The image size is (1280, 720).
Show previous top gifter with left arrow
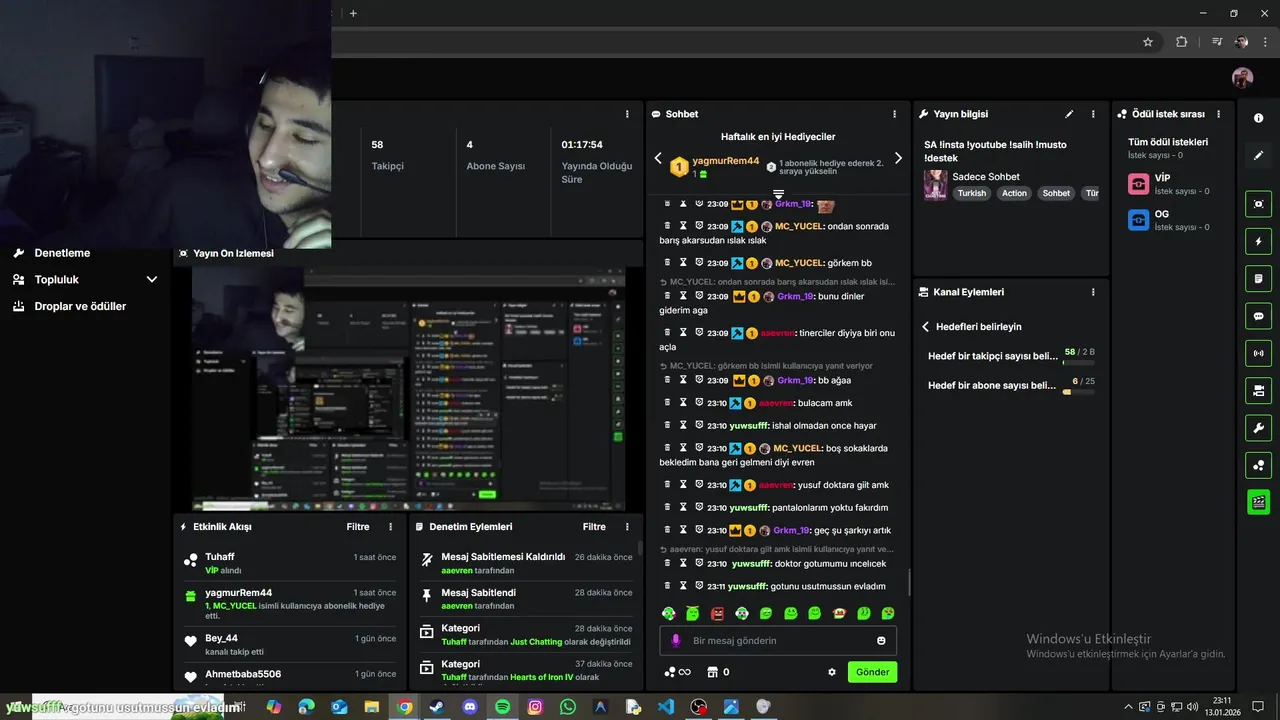point(658,158)
